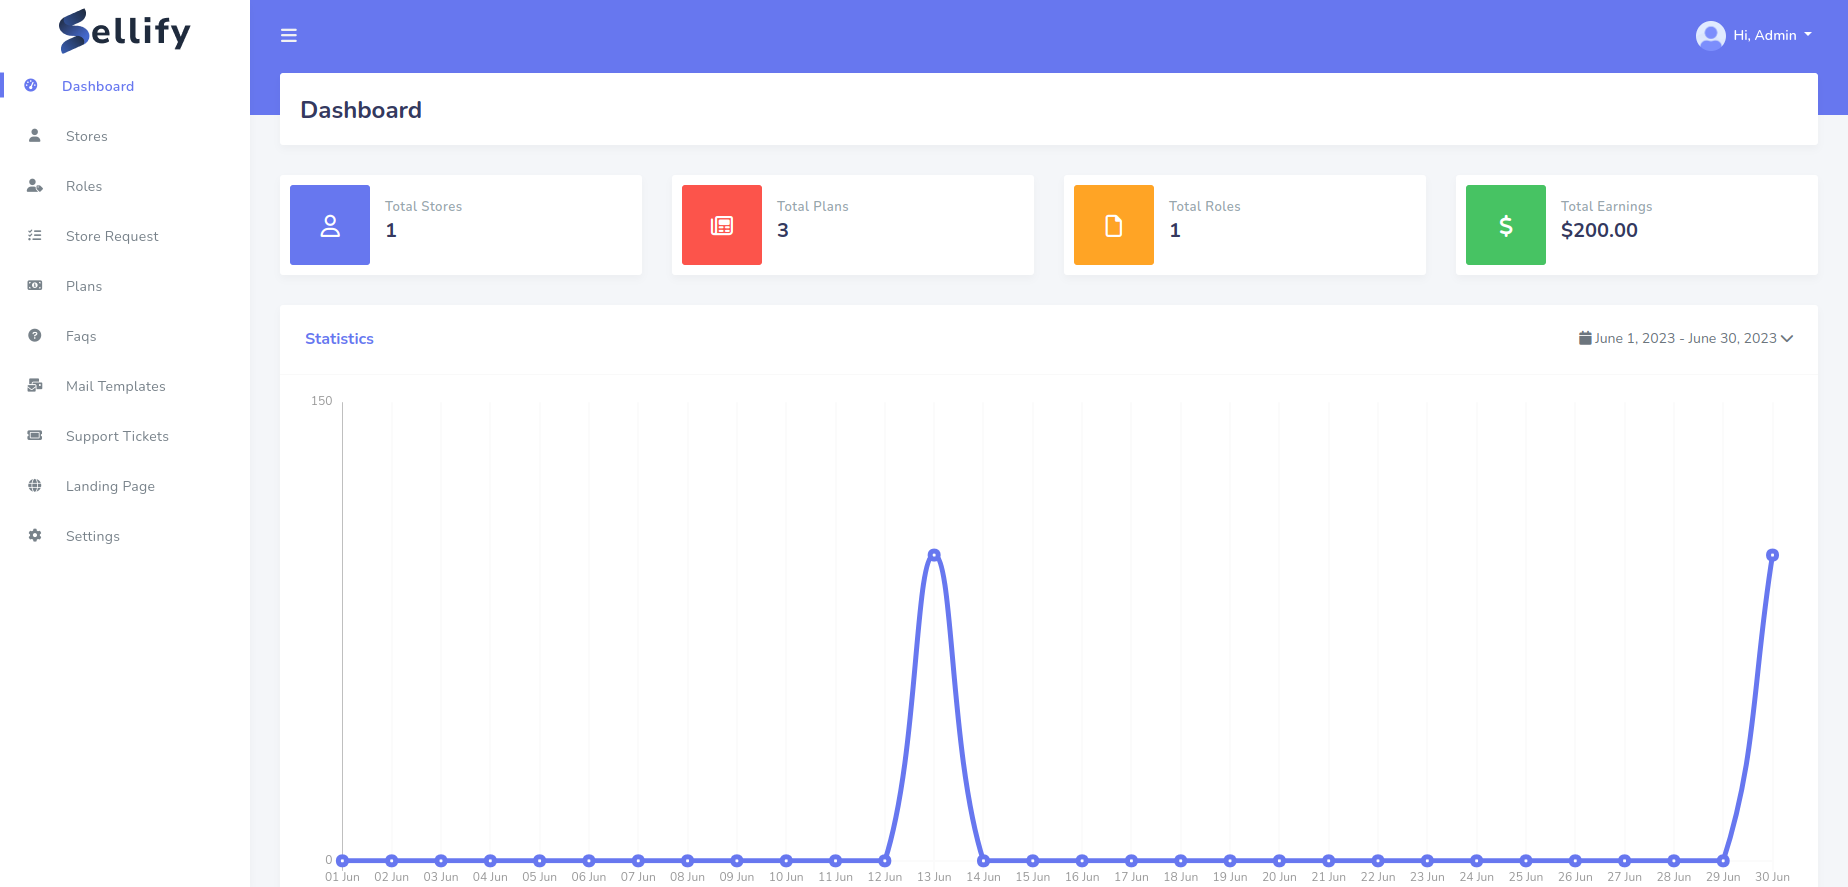Click the Mail Templates icon in sidebar
The width and height of the screenshot is (1848, 887).
(35, 386)
